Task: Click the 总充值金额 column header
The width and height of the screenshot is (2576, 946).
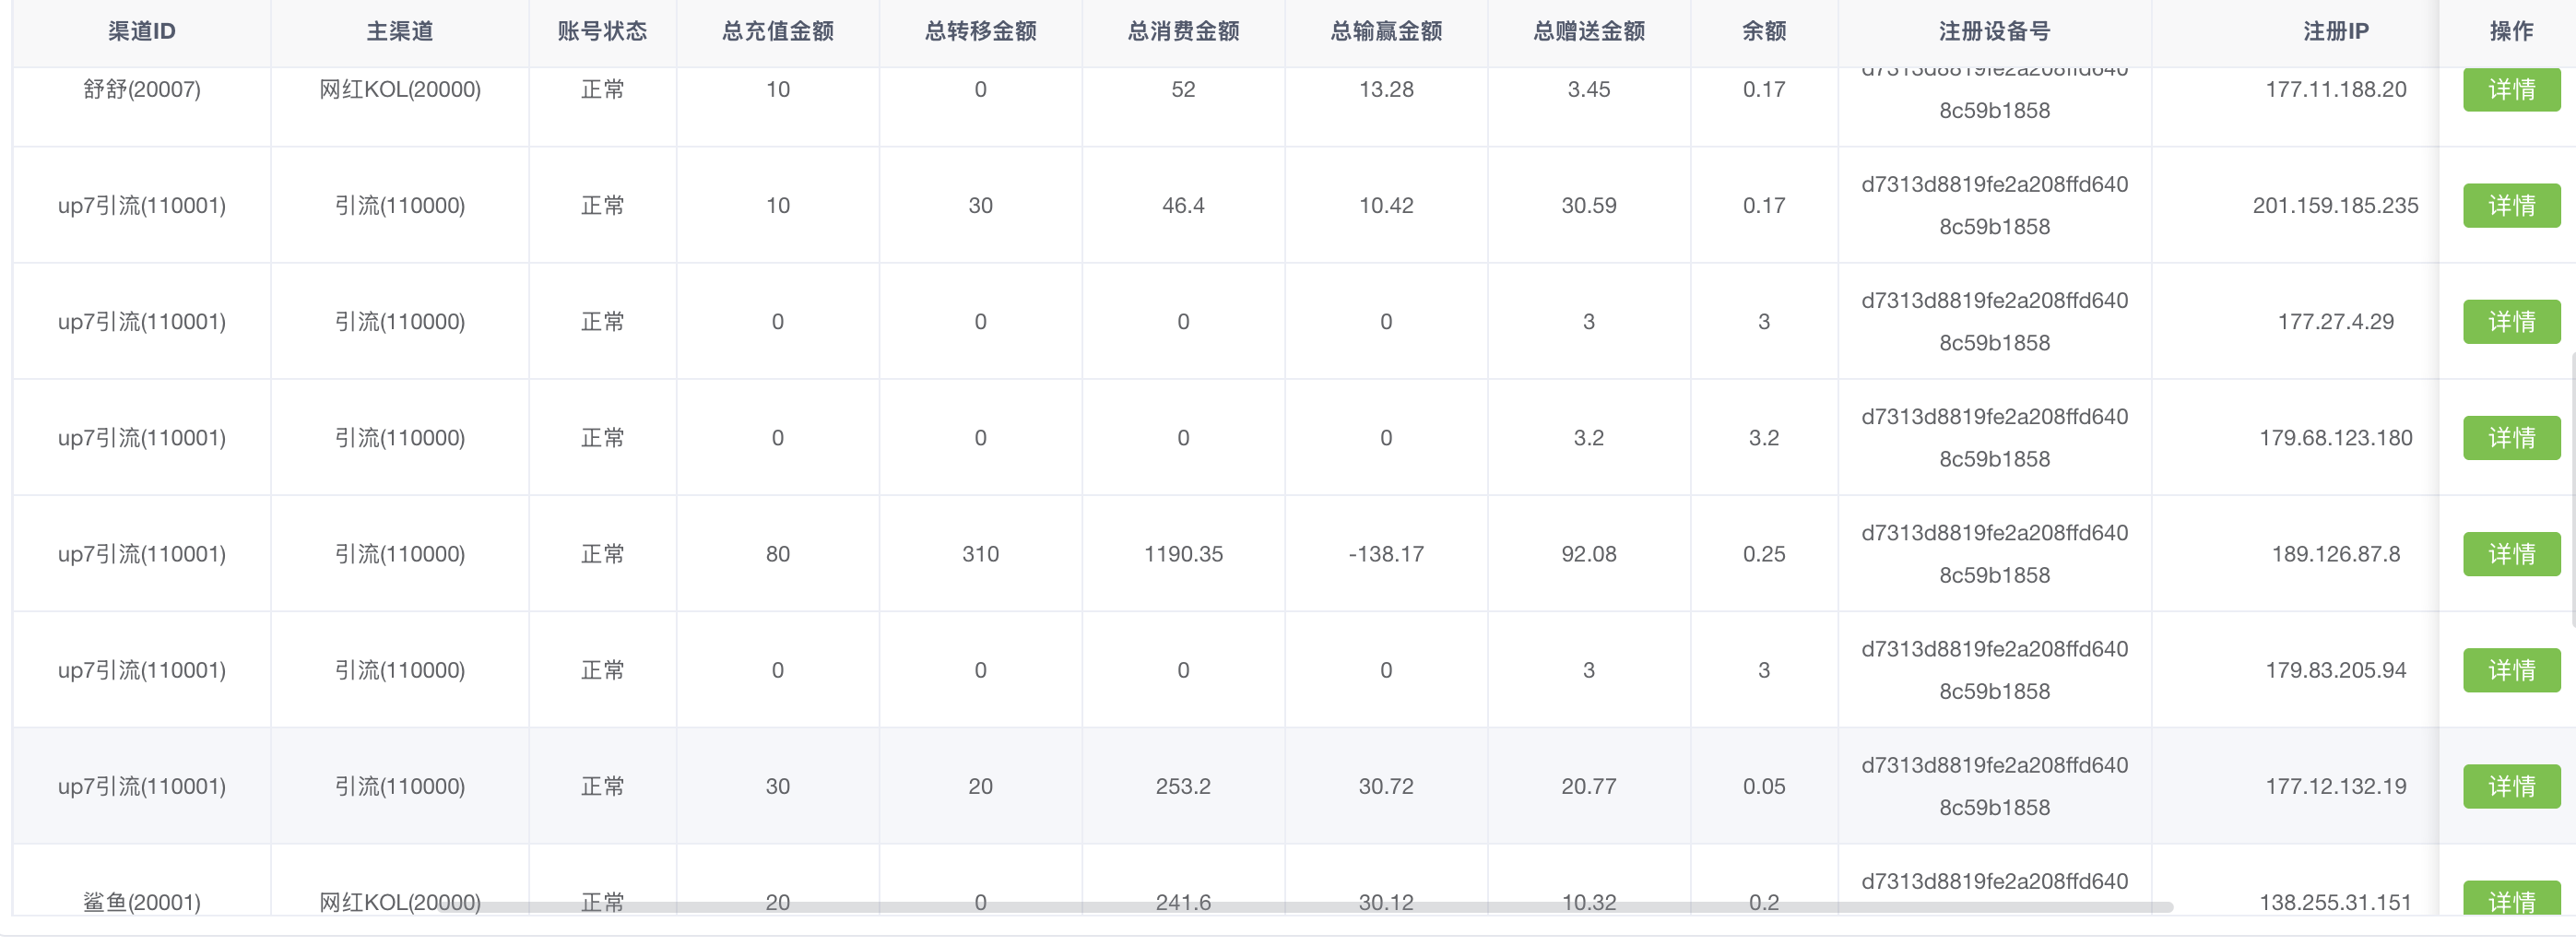Action: click(x=778, y=31)
